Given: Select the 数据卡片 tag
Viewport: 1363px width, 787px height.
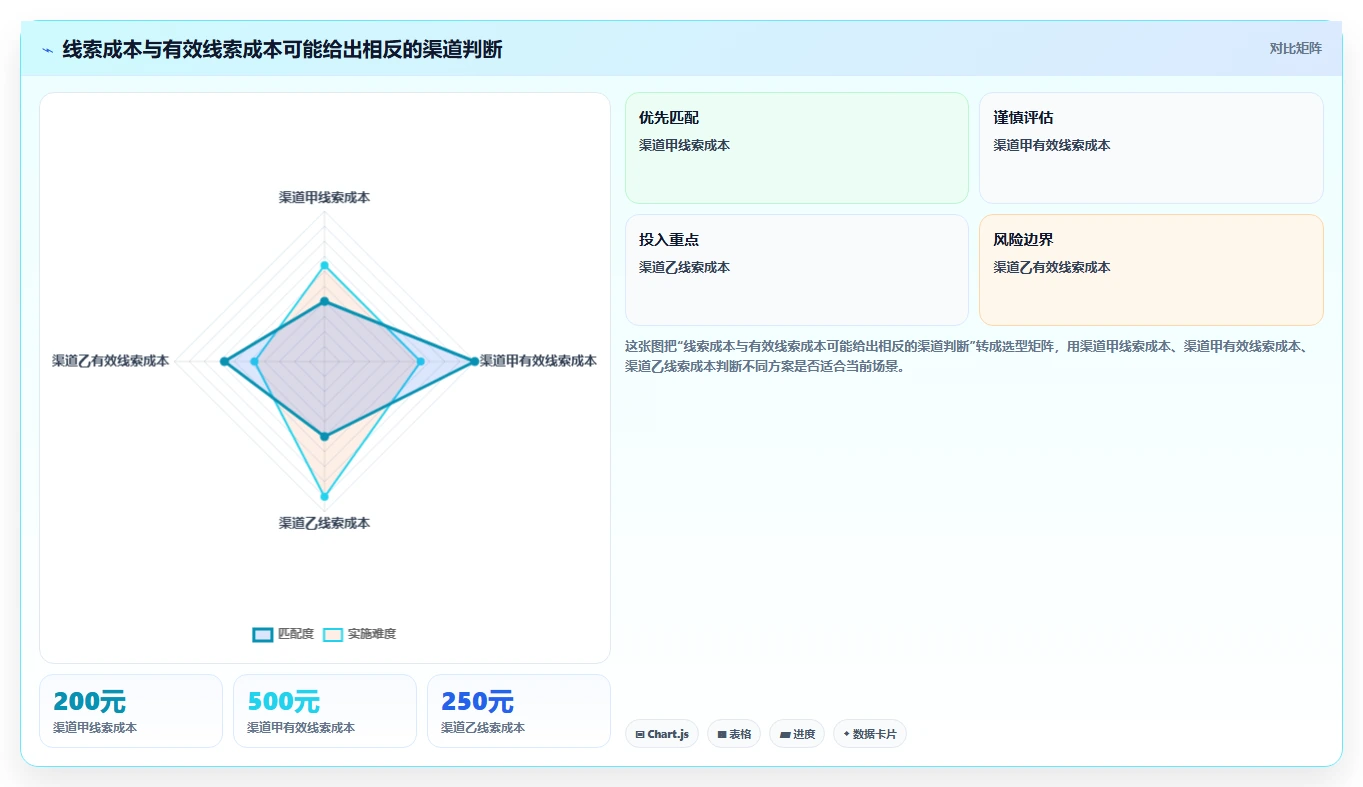Looking at the screenshot, I should [870, 734].
